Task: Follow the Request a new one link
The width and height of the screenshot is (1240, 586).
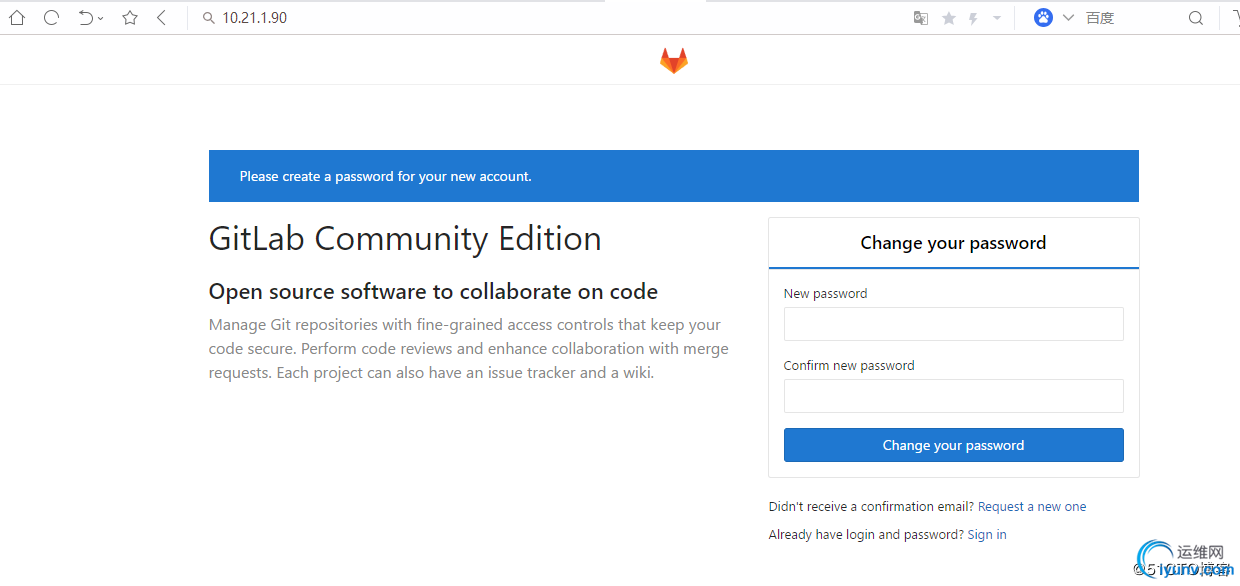Action: point(1032,507)
